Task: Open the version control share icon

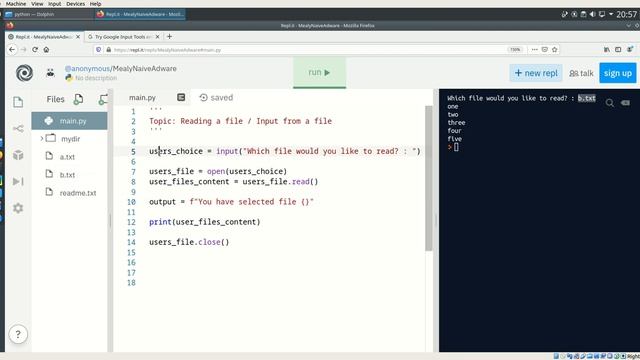Action: click(18, 129)
